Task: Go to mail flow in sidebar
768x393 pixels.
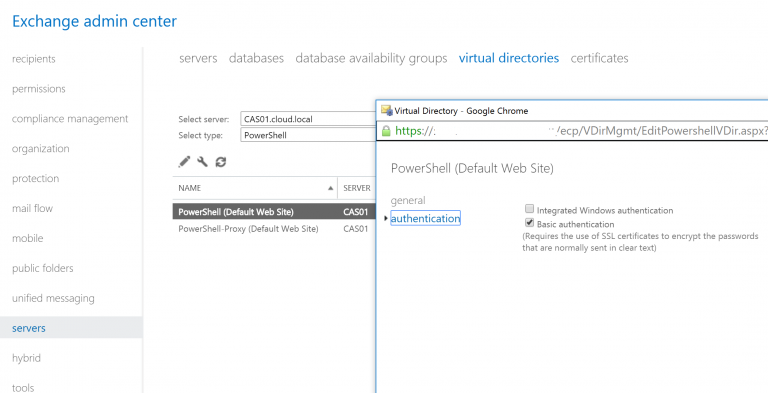Action: (32, 208)
